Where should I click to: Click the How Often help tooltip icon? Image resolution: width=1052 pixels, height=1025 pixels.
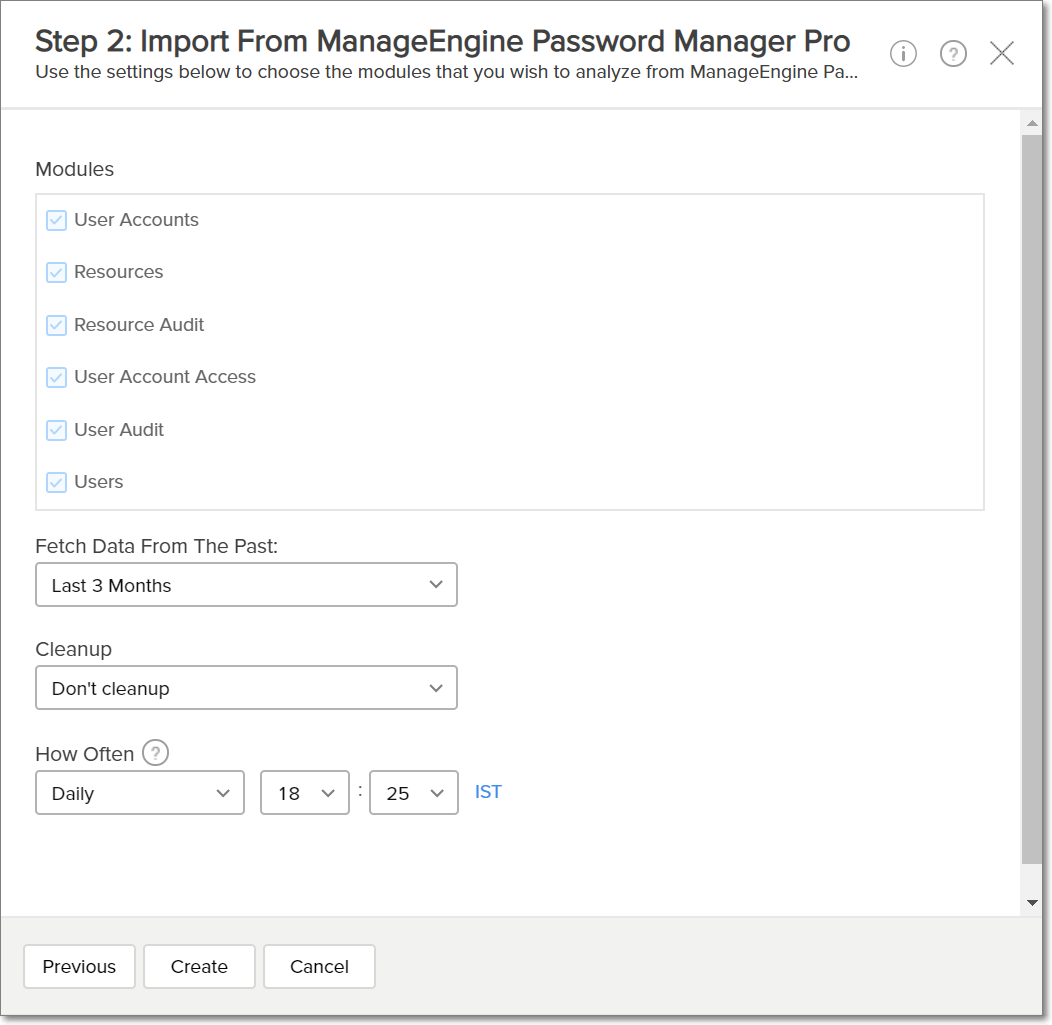pos(155,753)
